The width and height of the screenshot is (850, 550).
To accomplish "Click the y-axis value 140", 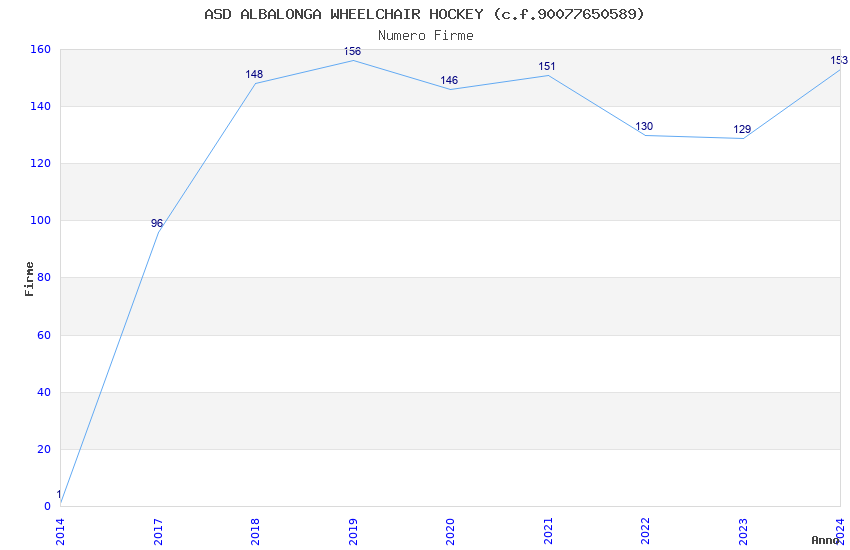I will [41, 107].
